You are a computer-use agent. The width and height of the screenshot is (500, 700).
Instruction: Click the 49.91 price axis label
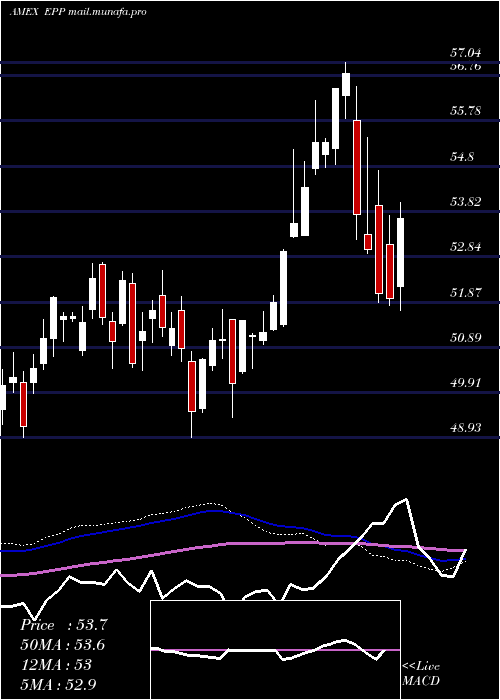click(466, 383)
